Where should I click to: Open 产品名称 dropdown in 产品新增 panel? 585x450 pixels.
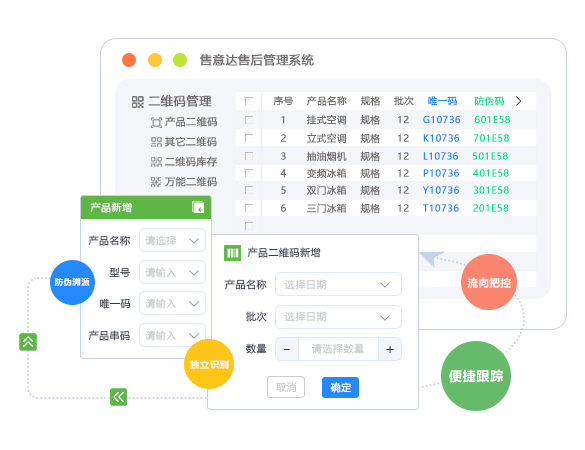(x=172, y=240)
